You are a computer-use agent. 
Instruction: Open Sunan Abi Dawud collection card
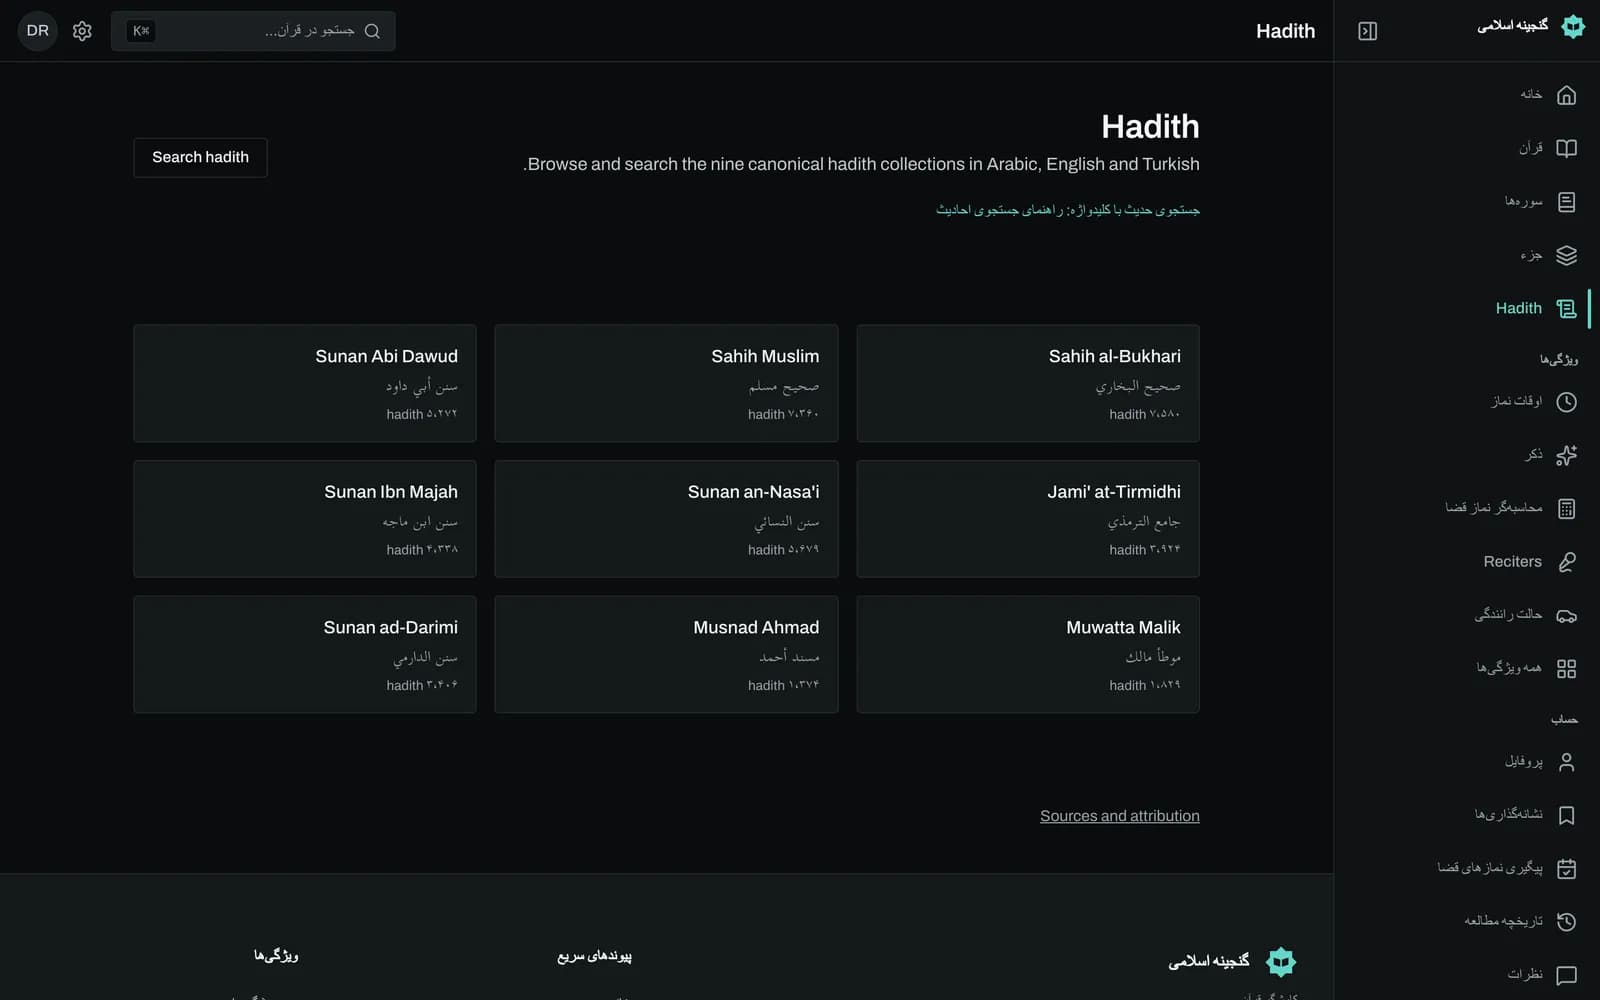coord(305,383)
